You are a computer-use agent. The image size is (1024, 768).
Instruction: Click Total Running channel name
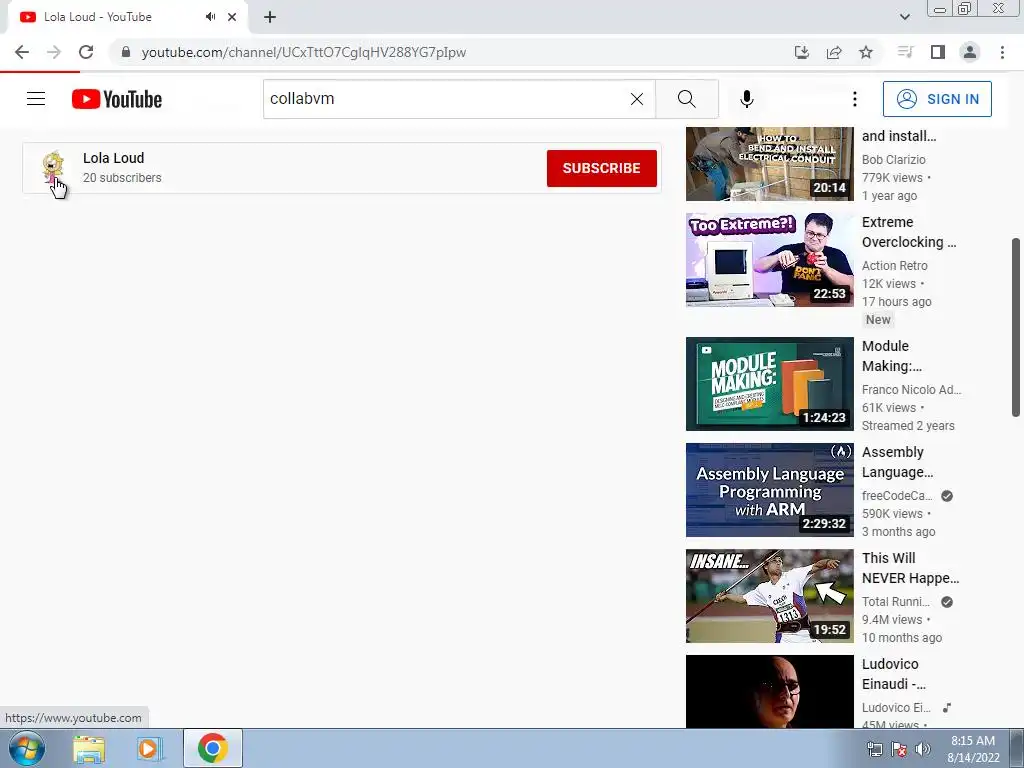click(895, 601)
